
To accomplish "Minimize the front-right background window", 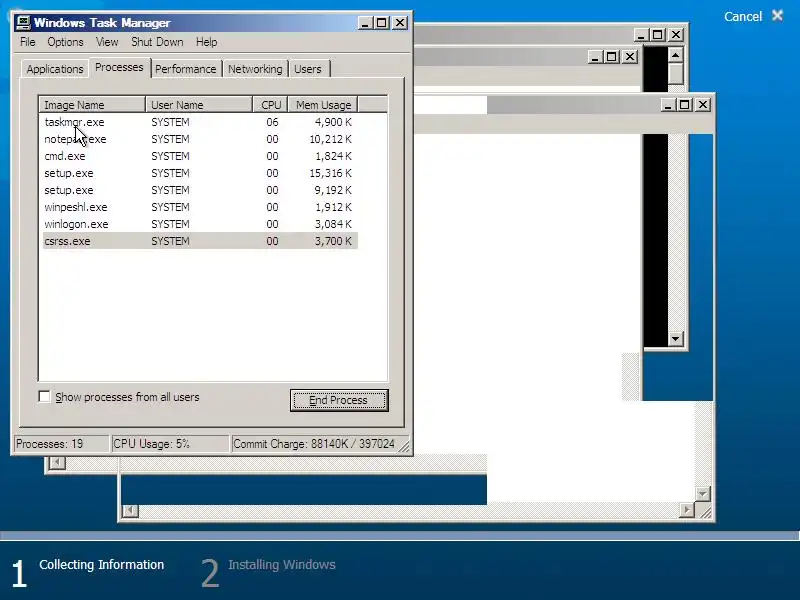I will point(668,105).
